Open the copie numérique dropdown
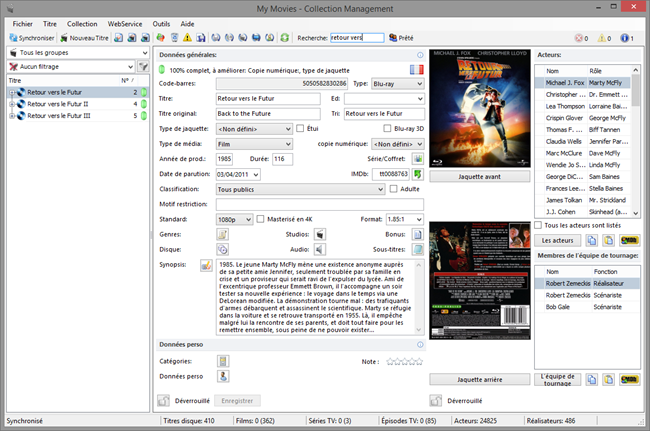Screen dimensions: 650x431 [x=398, y=144]
